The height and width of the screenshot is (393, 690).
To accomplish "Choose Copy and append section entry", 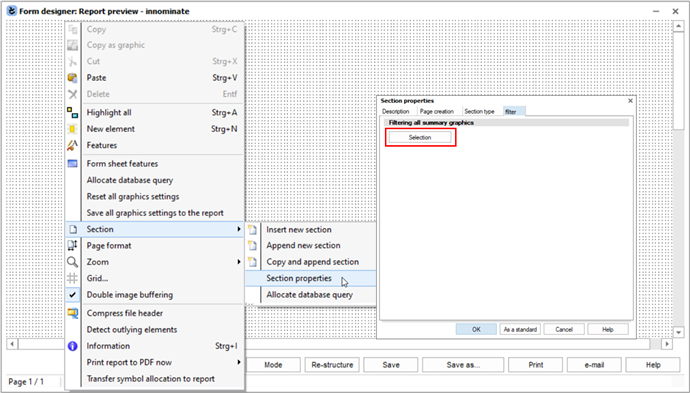I will [x=311, y=262].
